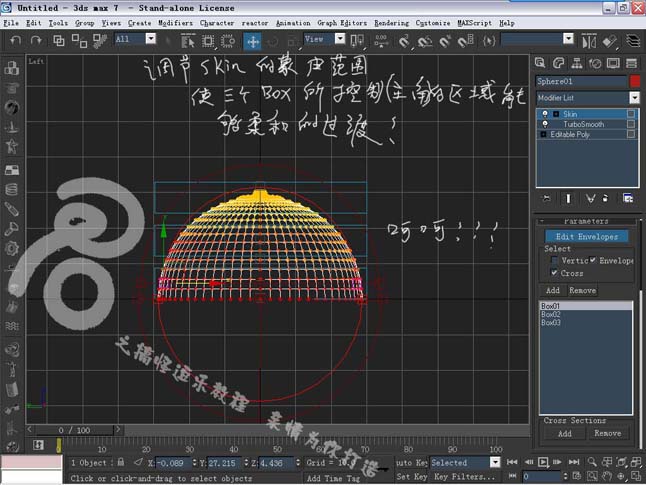Go to end of animation
The height and width of the screenshot is (485, 646).
574,462
